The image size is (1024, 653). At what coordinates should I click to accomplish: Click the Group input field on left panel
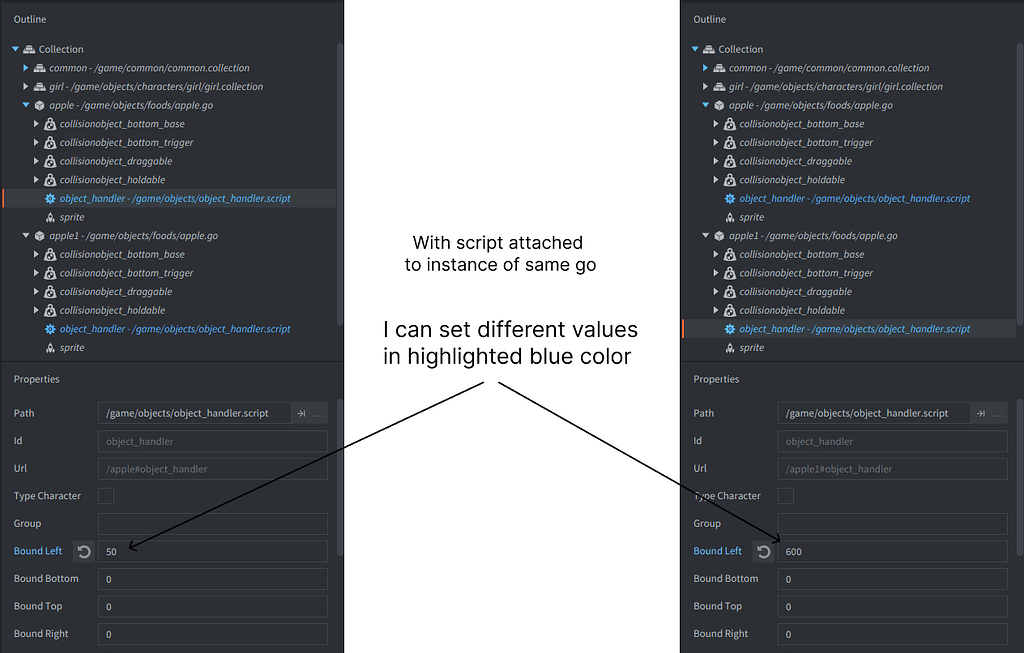(x=213, y=523)
